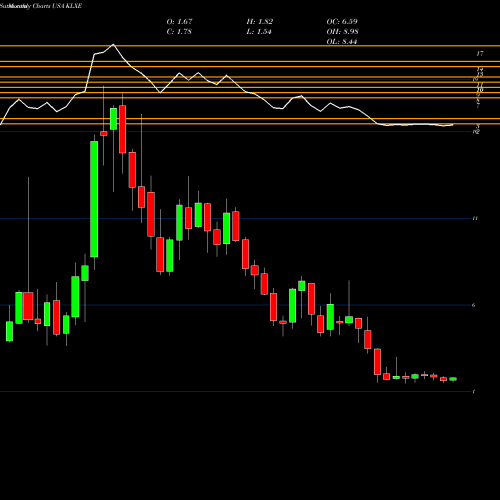Select the OL: 8.44 reading

pyautogui.click(x=342, y=42)
